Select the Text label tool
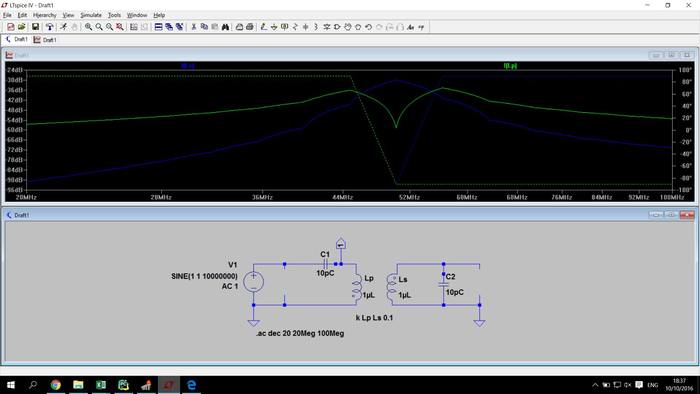Screen dimensions: 700x394 tap(410, 27)
